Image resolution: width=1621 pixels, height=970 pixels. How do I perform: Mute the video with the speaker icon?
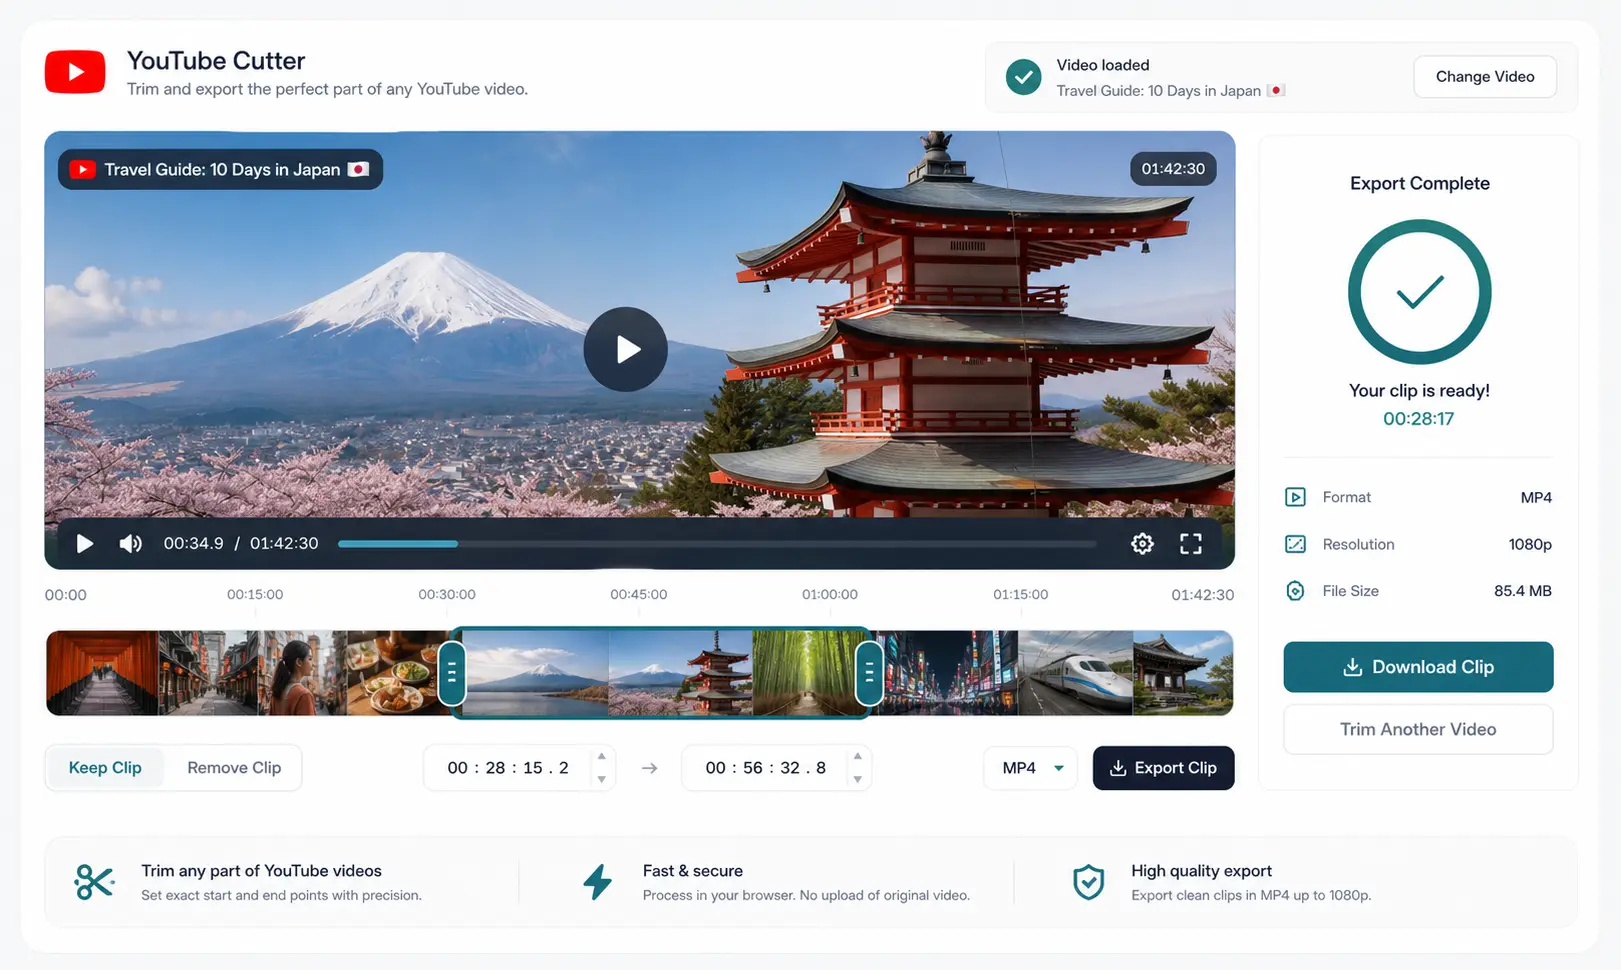point(130,543)
